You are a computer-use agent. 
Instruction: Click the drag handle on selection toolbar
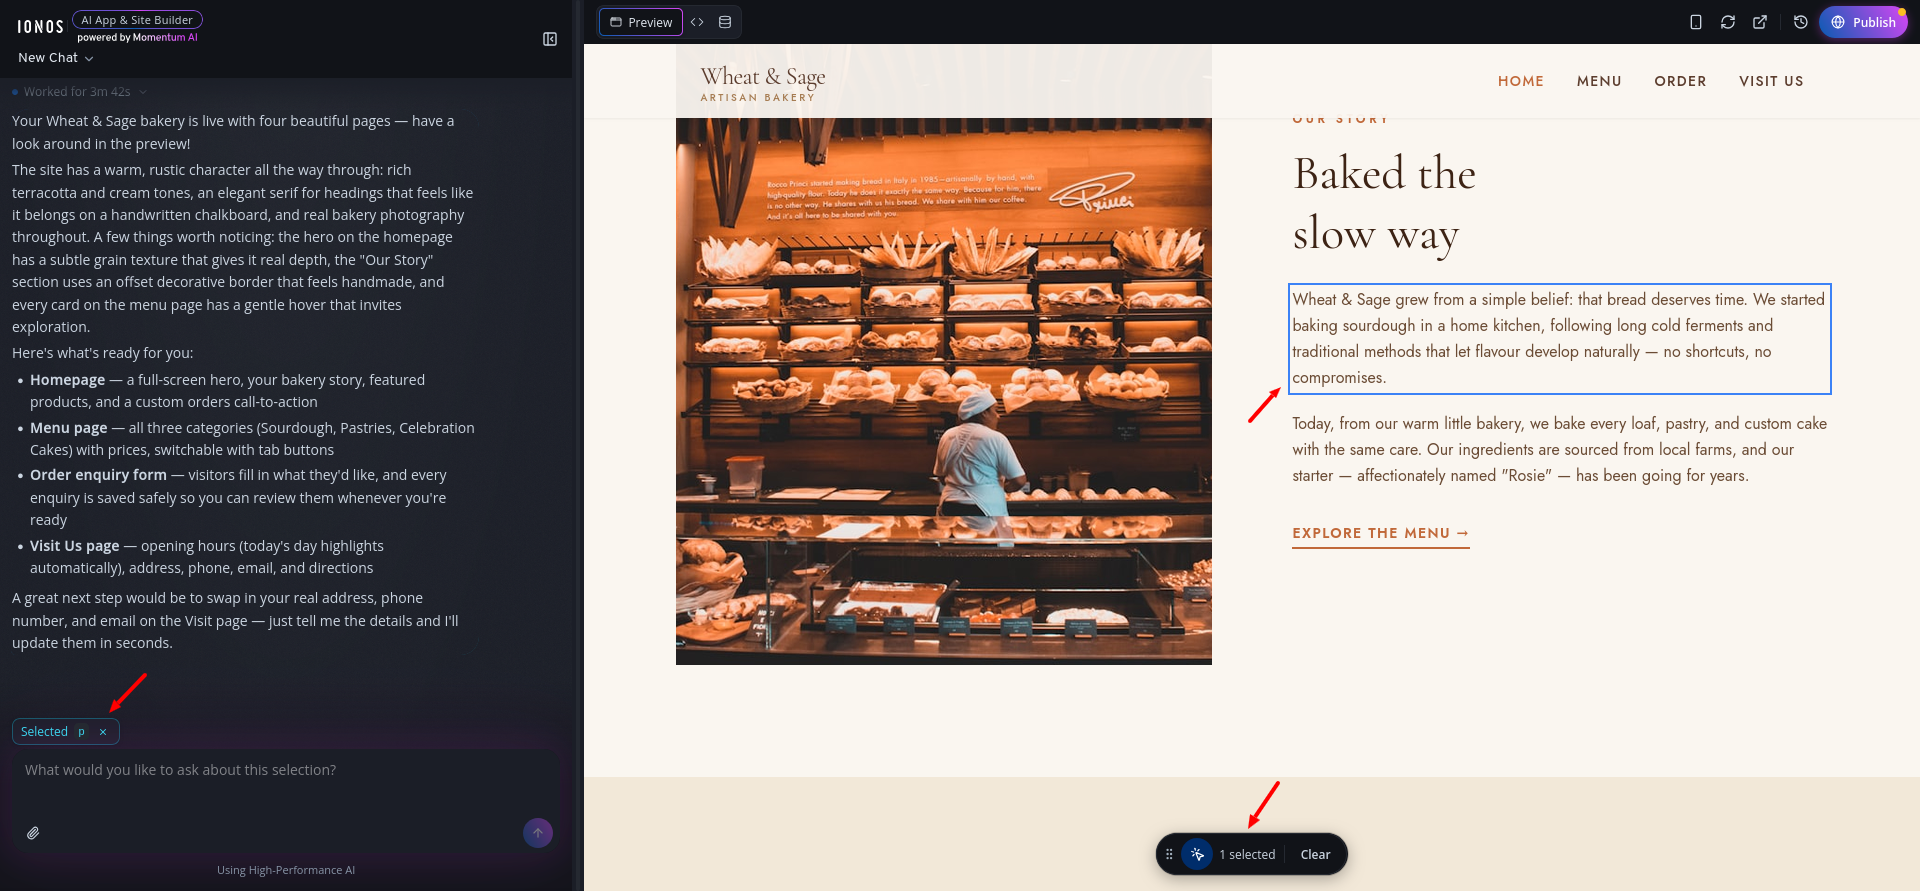1169,854
